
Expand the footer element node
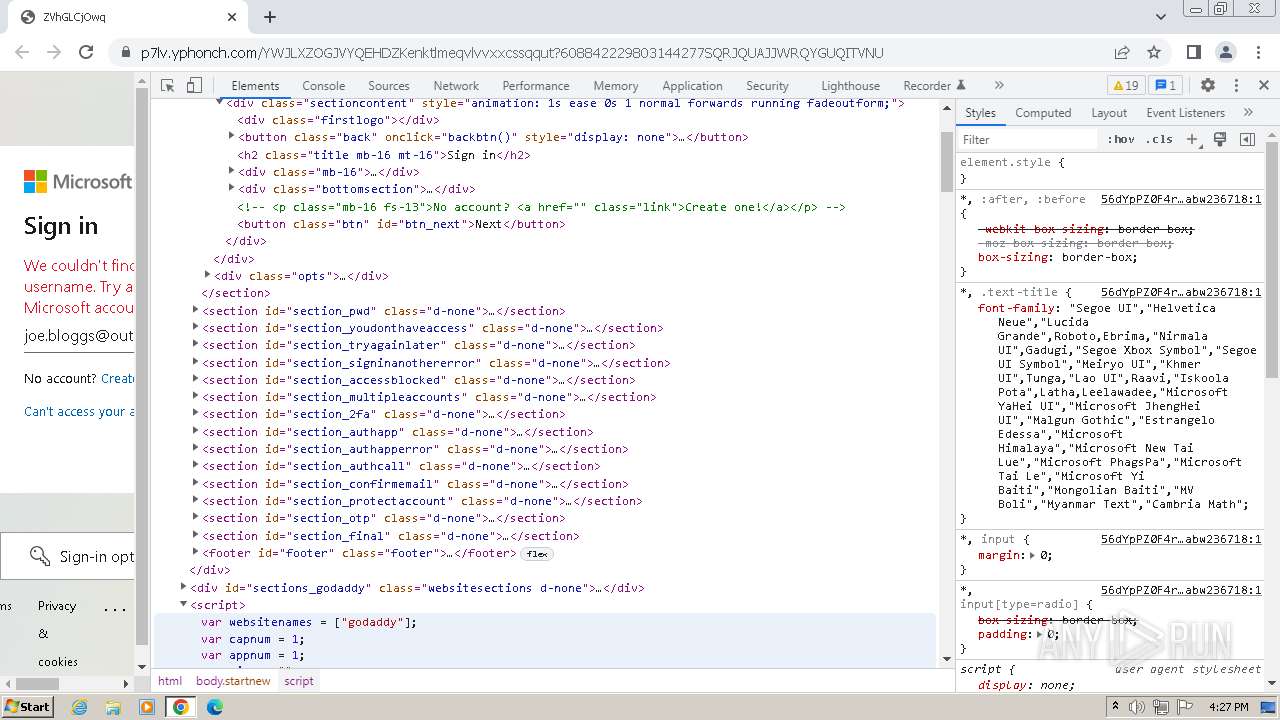pyautogui.click(x=196, y=553)
